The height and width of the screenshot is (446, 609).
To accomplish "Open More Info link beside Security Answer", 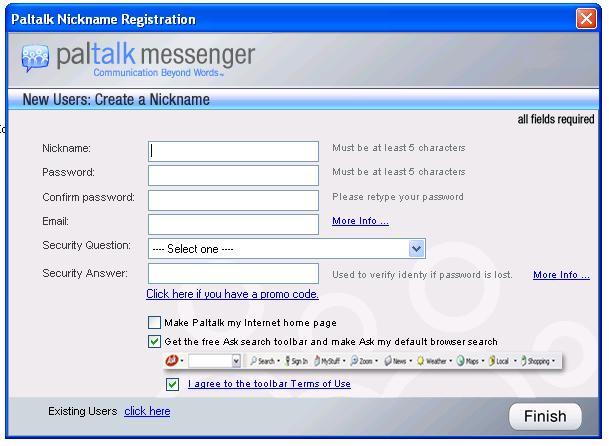I will [x=561, y=275].
